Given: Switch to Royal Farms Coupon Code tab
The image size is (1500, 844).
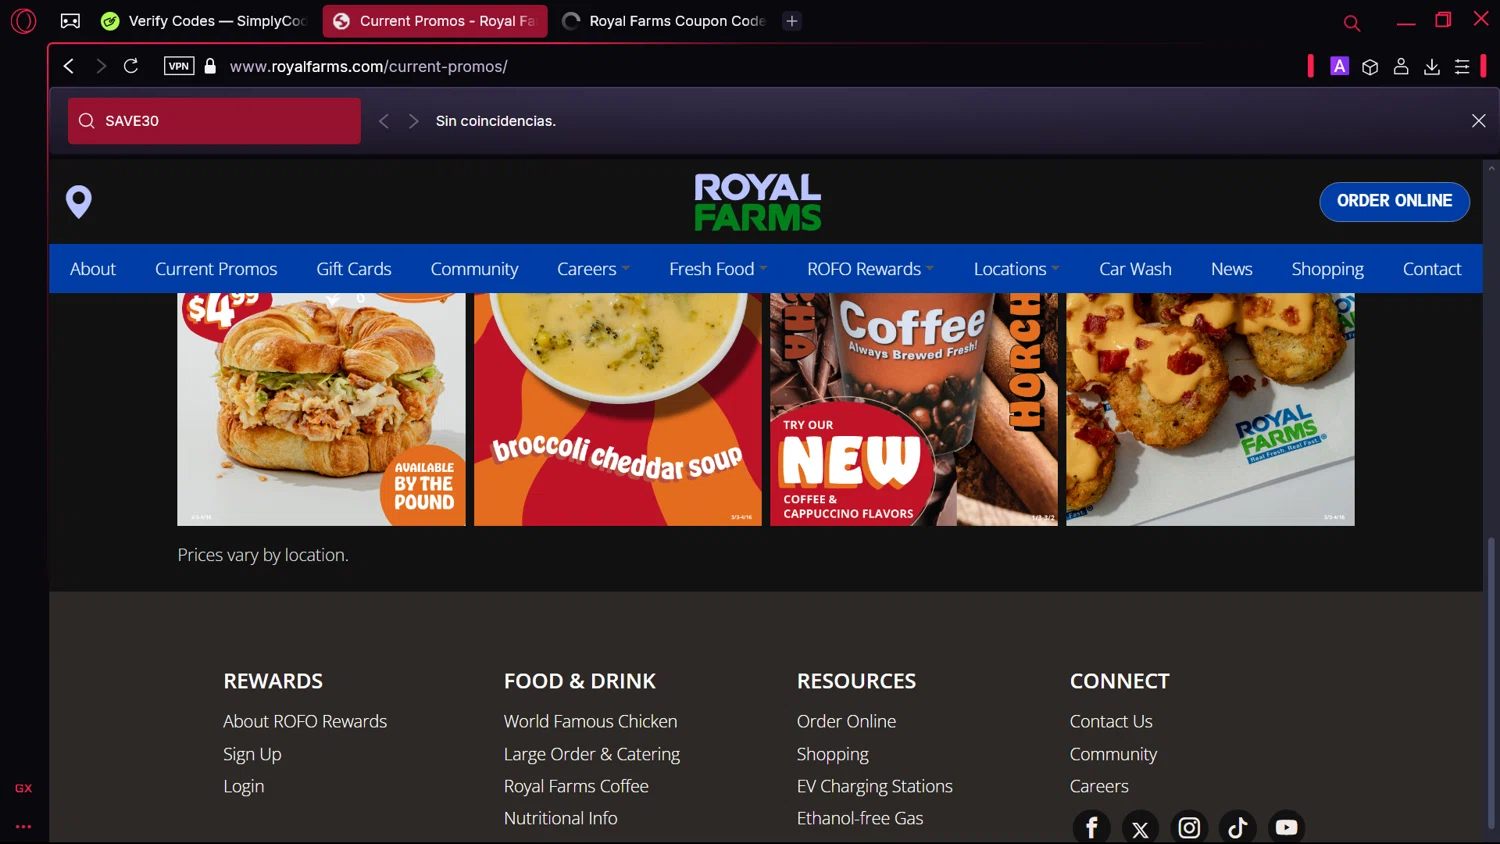Looking at the screenshot, I should 664,21.
